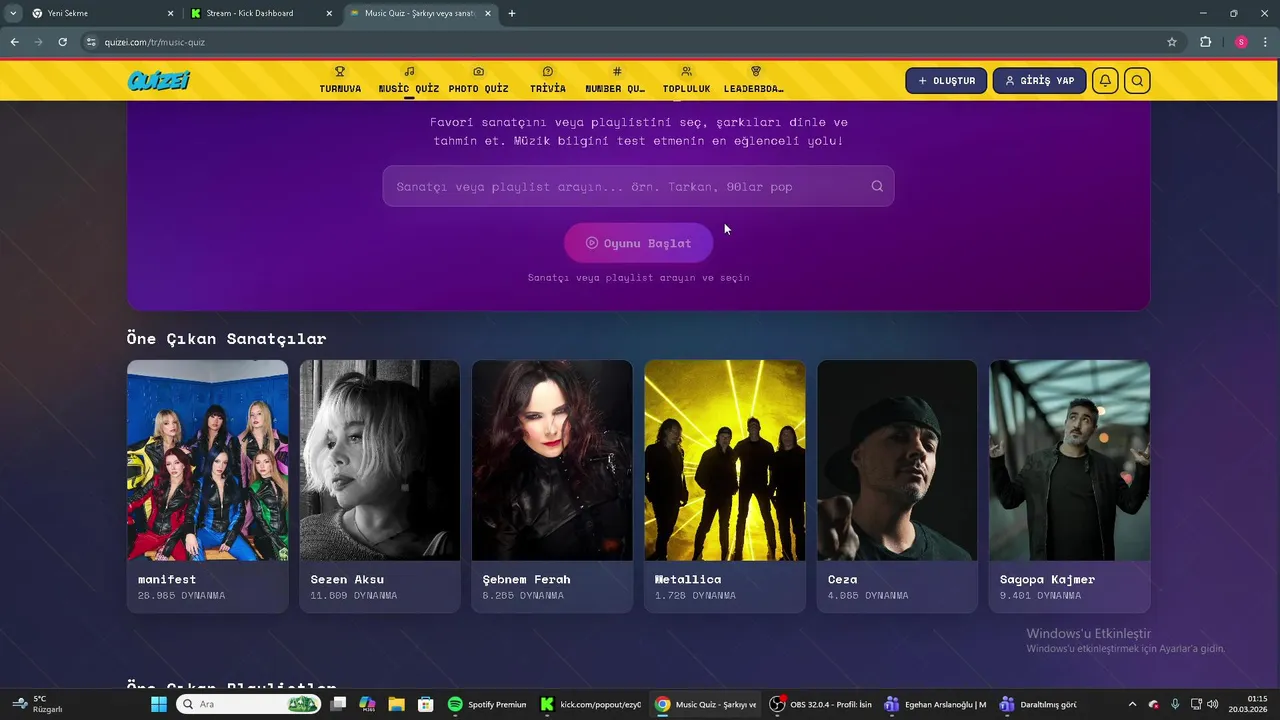Click the Giriş Yap button
This screenshot has height=720, width=1280.
click(x=1039, y=81)
